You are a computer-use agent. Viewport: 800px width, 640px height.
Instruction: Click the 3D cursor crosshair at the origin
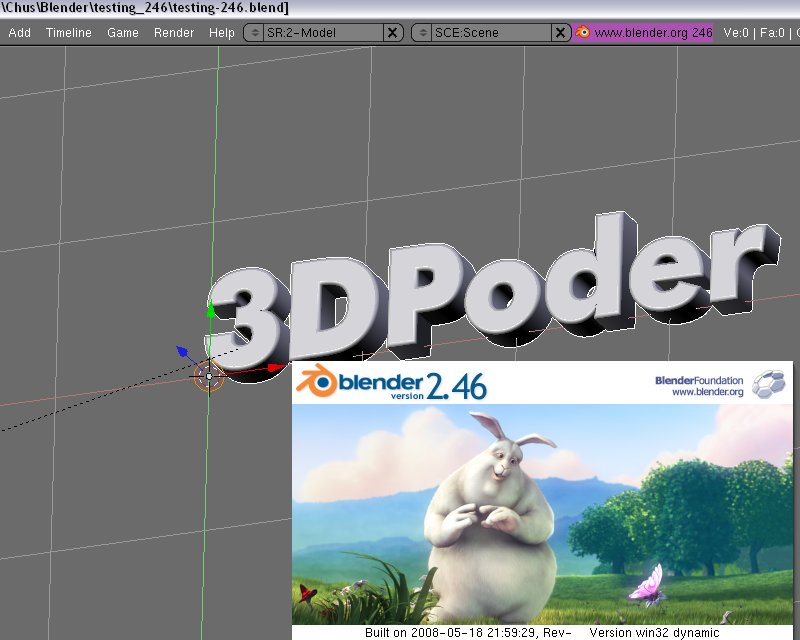pos(209,376)
